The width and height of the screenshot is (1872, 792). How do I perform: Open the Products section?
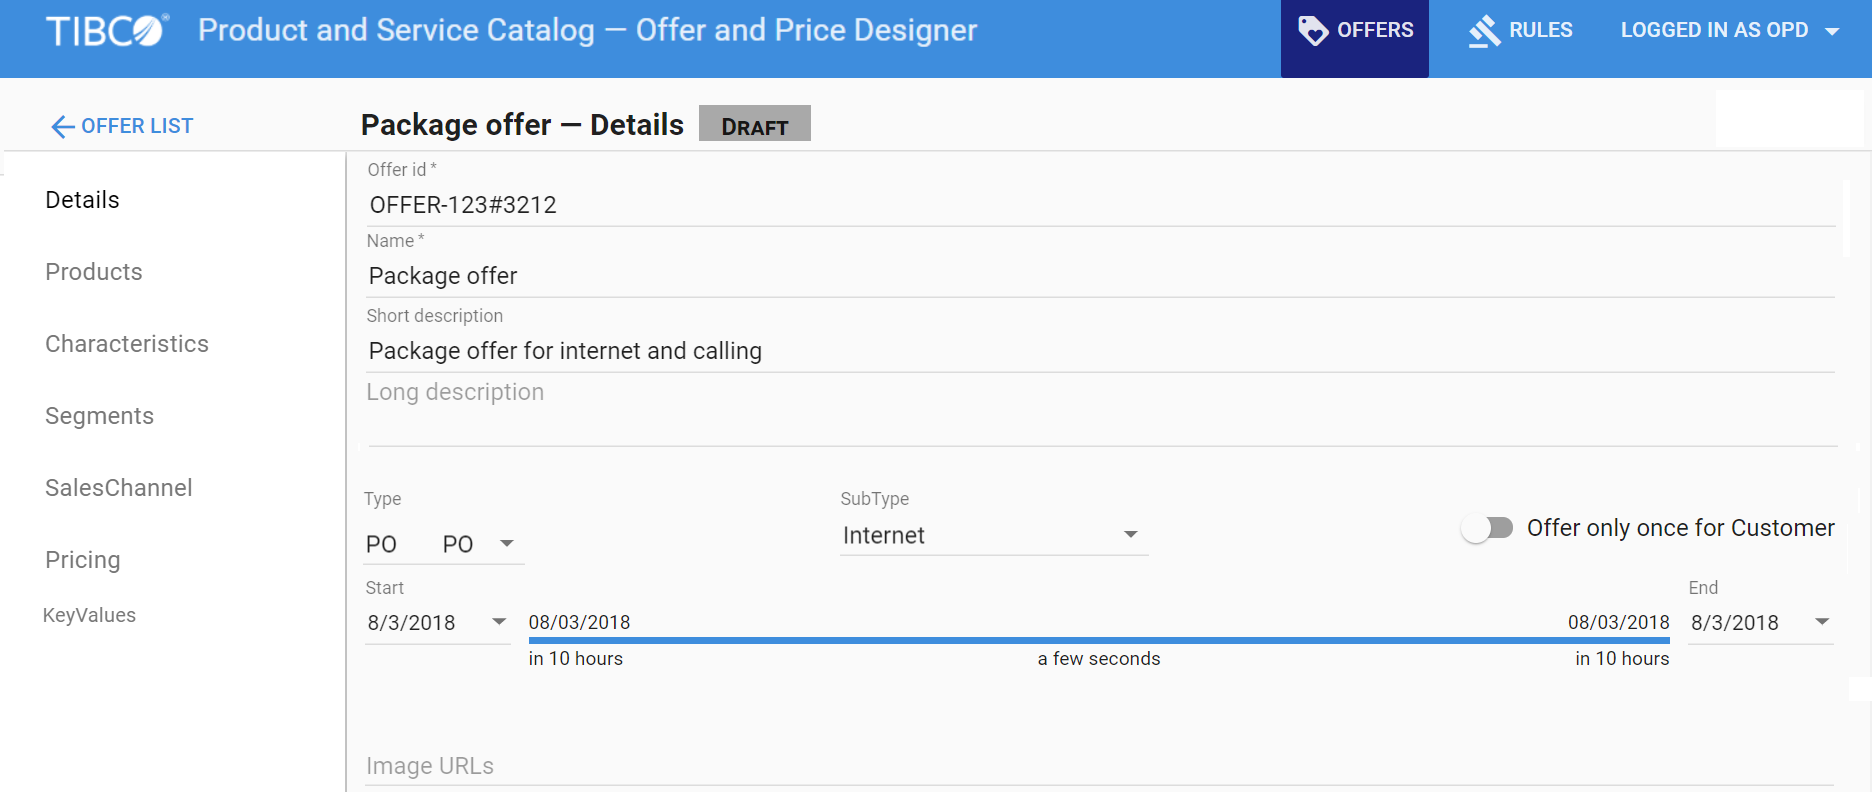(94, 272)
